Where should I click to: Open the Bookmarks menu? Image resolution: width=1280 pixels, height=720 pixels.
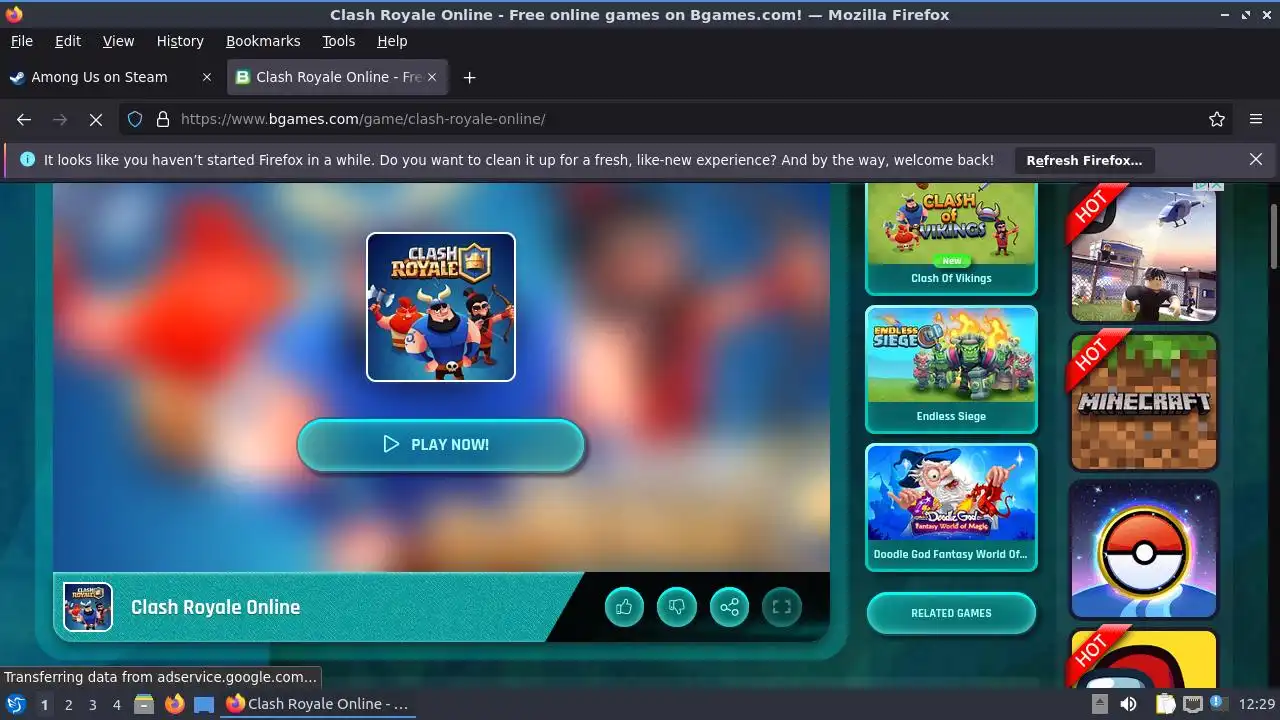click(263, 41)
